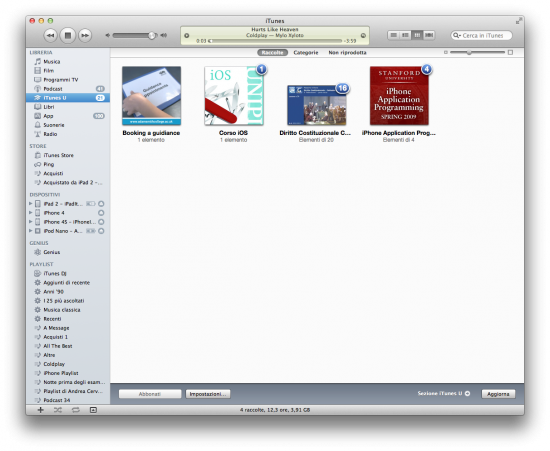Image resolution: width=550 pixels, height=451 pixels.
Task: Select the Non riprodotta tab
Action: tap(347, 53)
